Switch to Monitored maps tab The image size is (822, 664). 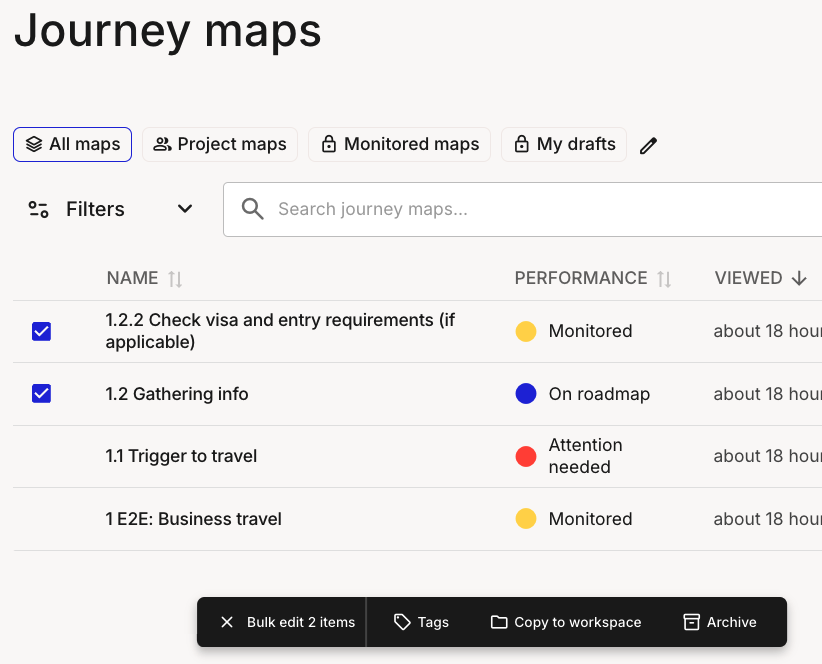[x=399, y=144]
